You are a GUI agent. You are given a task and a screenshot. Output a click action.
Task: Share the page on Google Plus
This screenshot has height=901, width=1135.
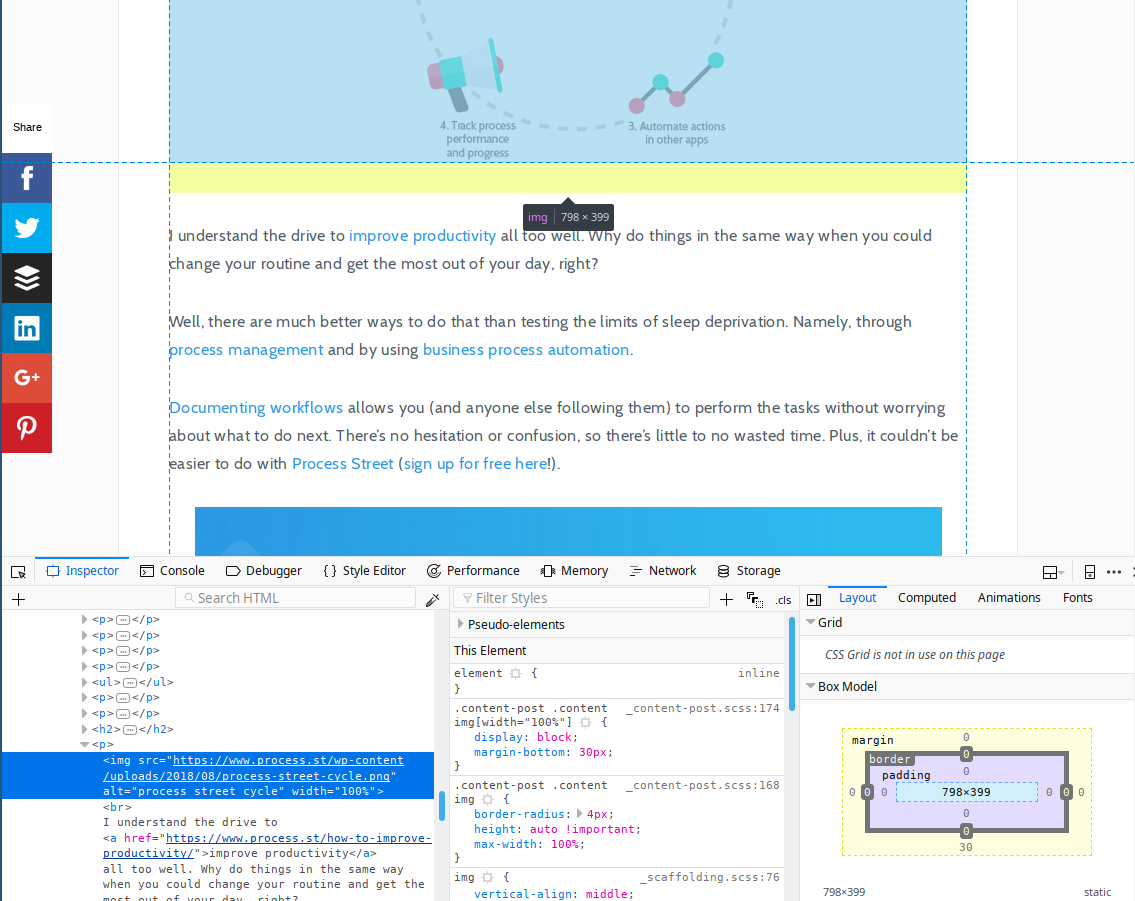tap(27, 378)
